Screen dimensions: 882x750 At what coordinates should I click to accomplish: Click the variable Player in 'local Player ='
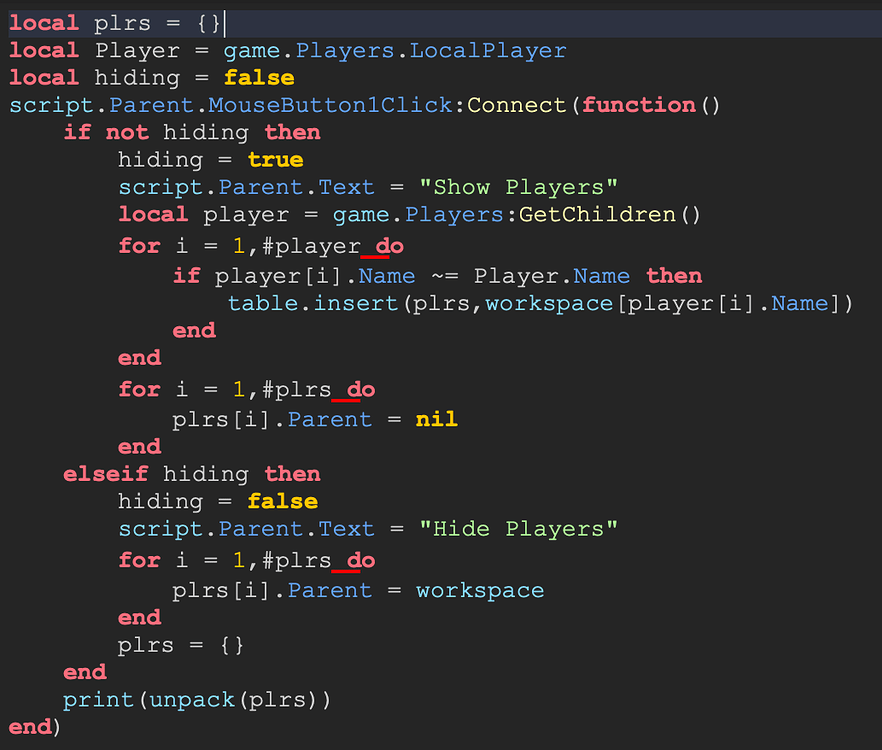[x=137, y=51]
